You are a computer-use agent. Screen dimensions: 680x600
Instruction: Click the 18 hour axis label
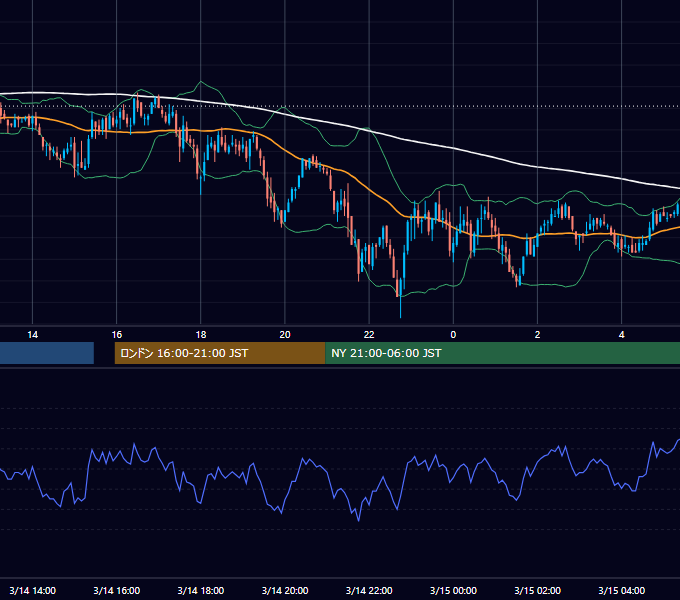point(201,335)
